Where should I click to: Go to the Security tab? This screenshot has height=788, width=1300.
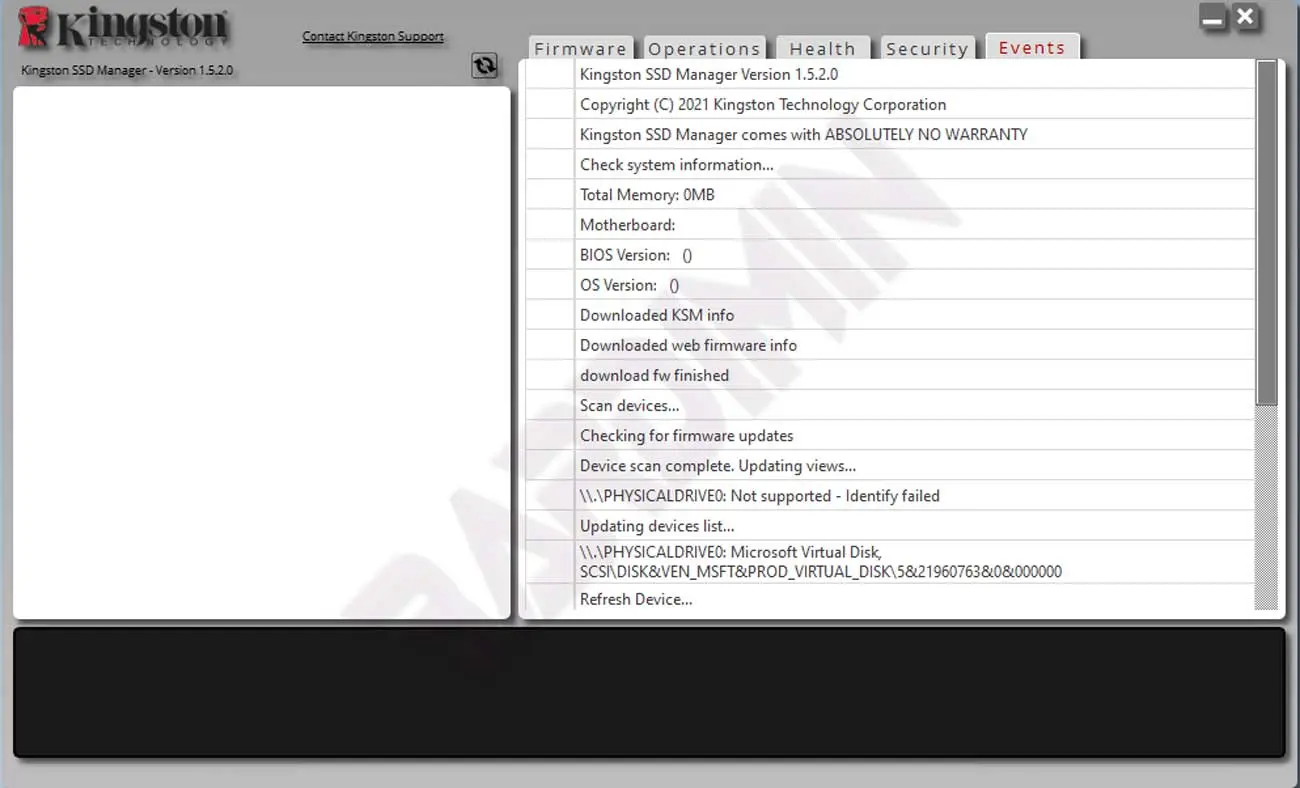[x=927, y=49]
